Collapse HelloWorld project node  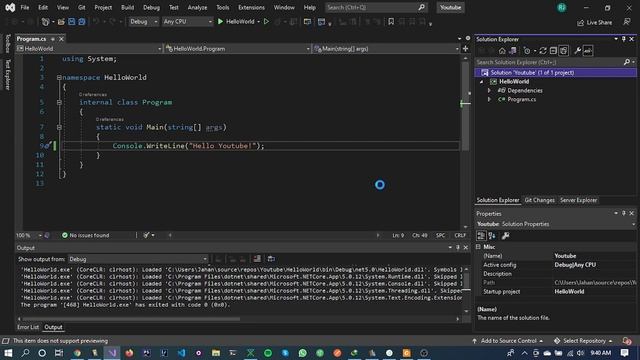point(482,82)
